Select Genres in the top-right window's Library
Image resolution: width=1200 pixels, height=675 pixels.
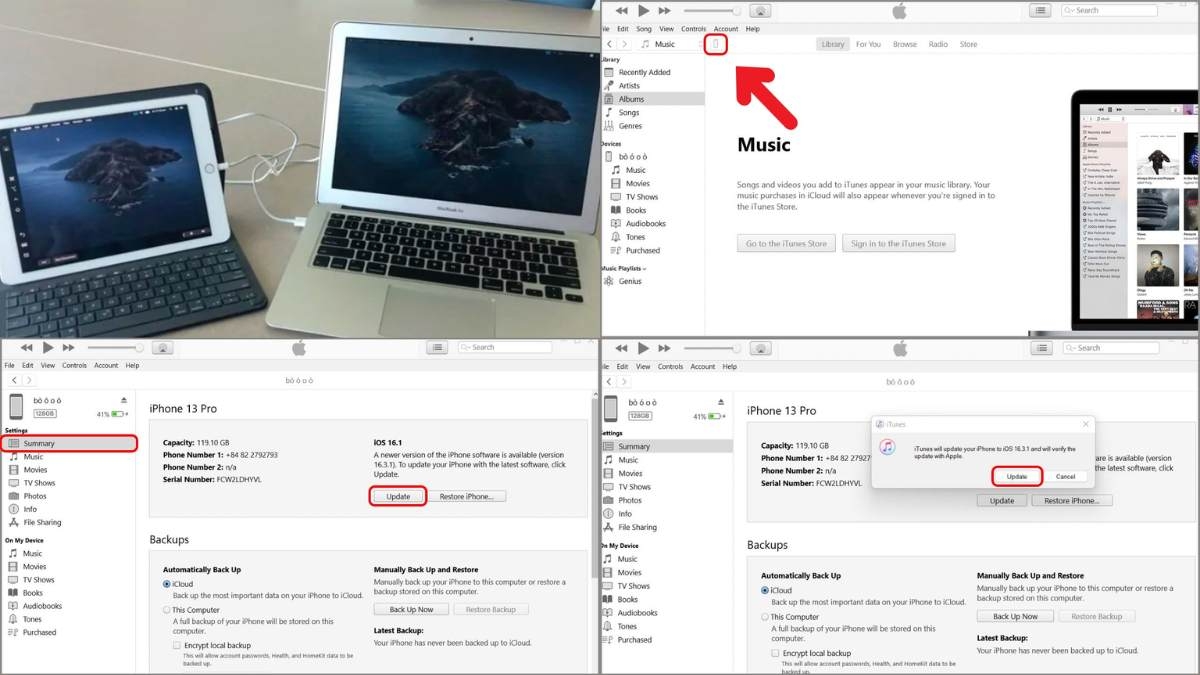click(x=630, y=126)
